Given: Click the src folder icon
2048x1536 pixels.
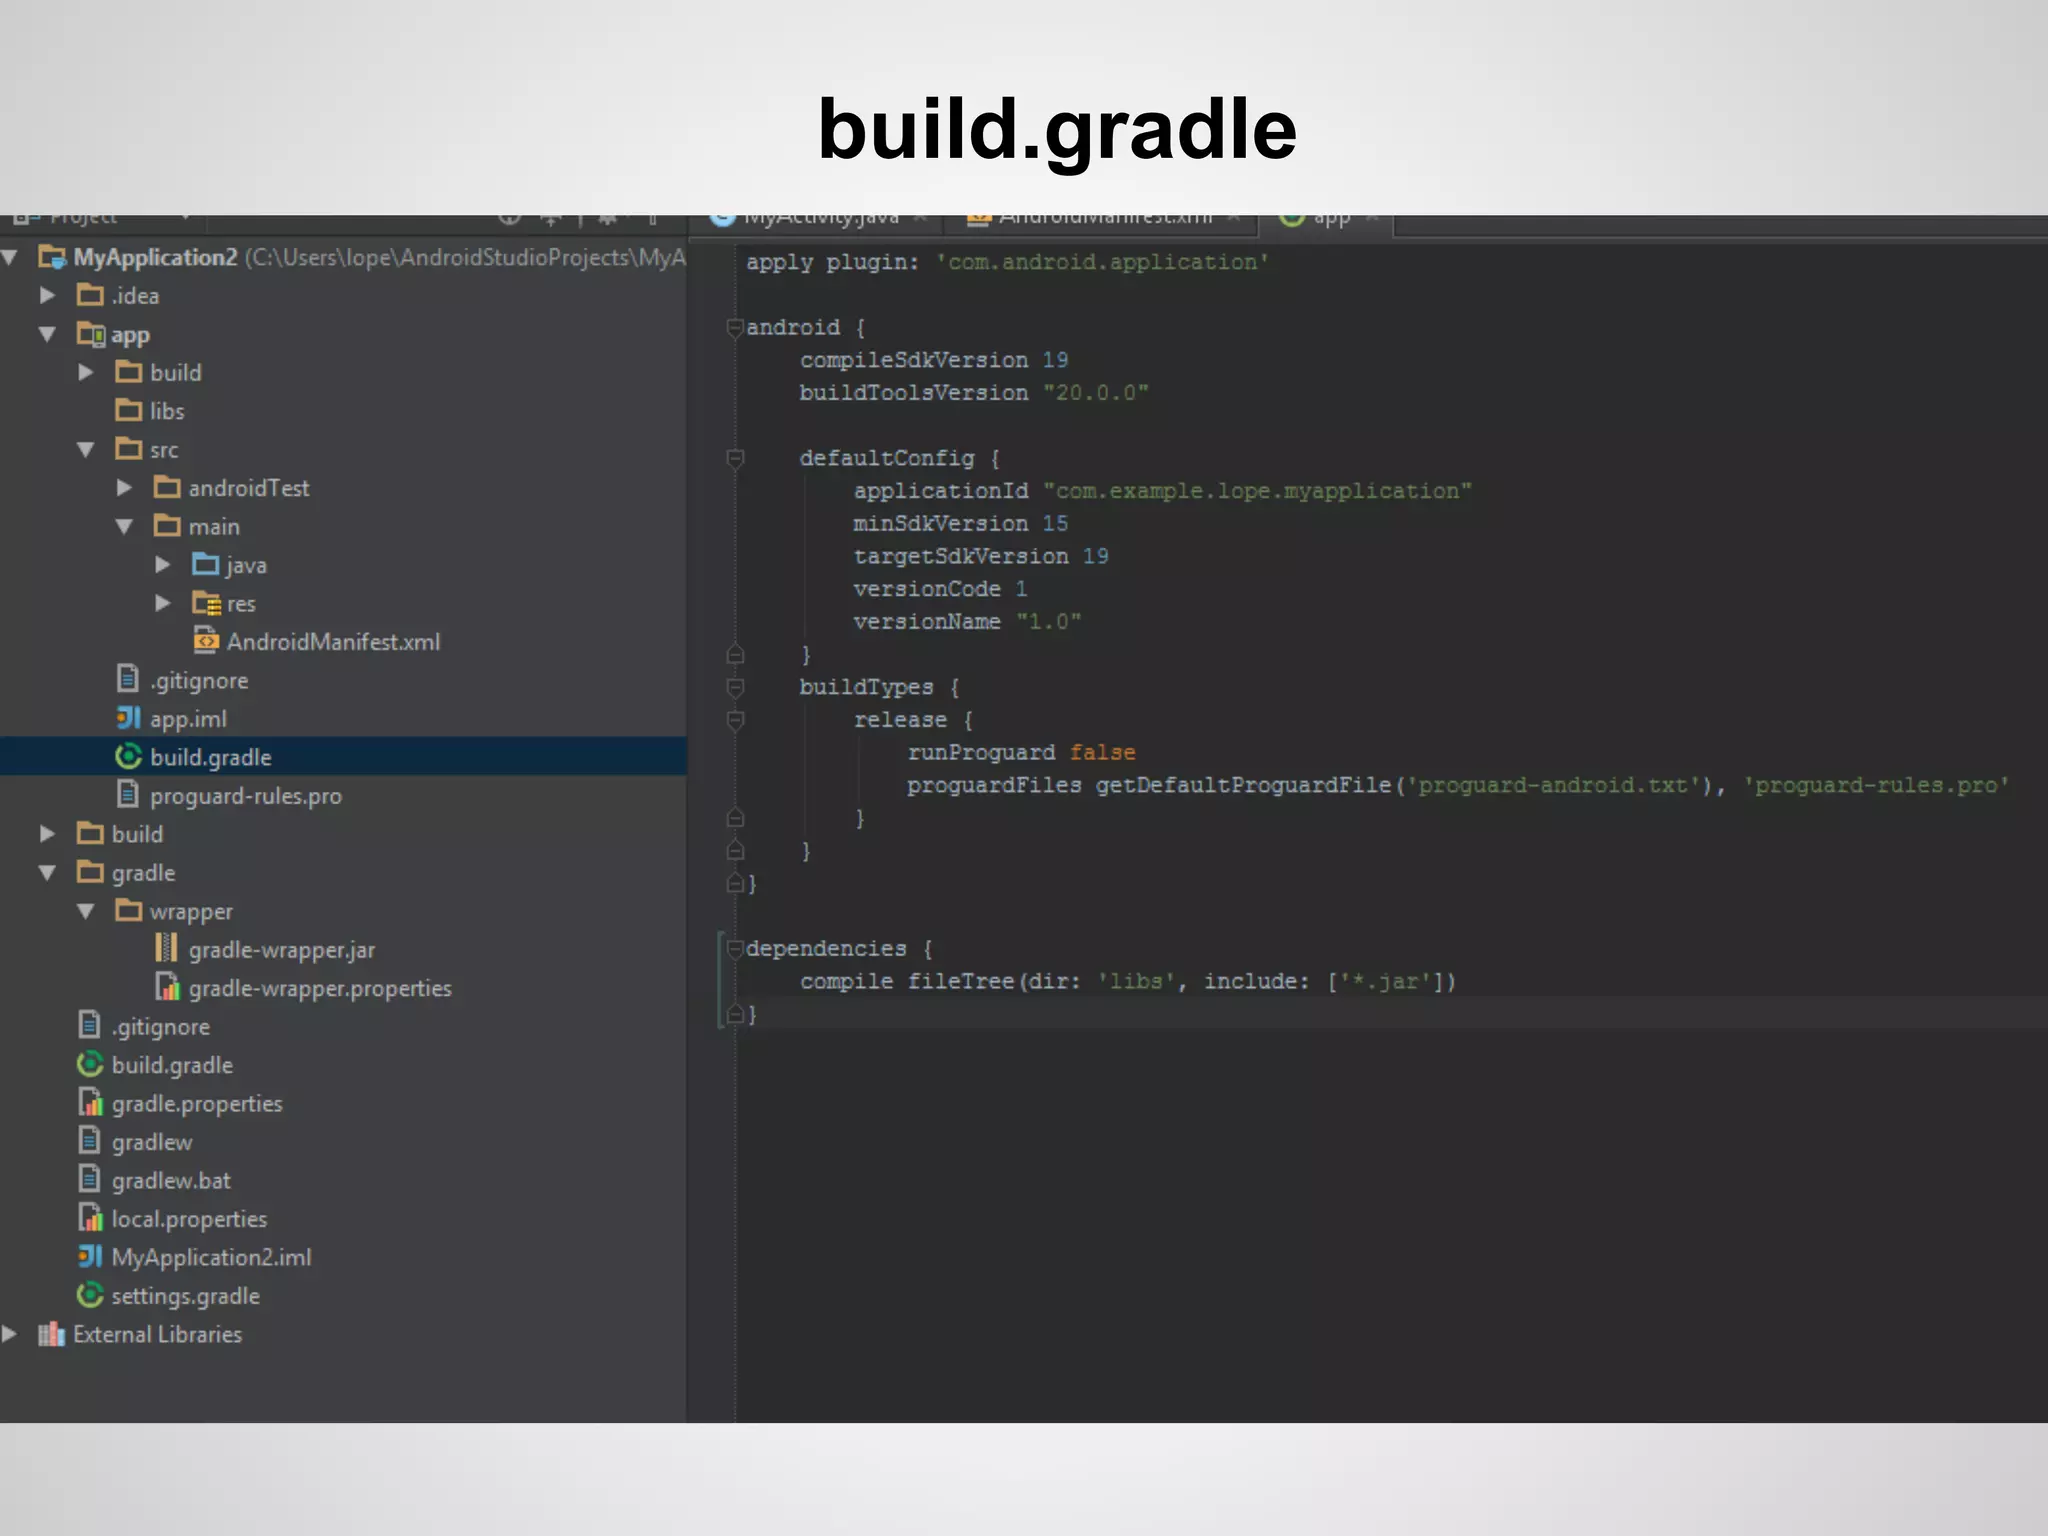Looking at the screenshot, I should coord(128,448).
